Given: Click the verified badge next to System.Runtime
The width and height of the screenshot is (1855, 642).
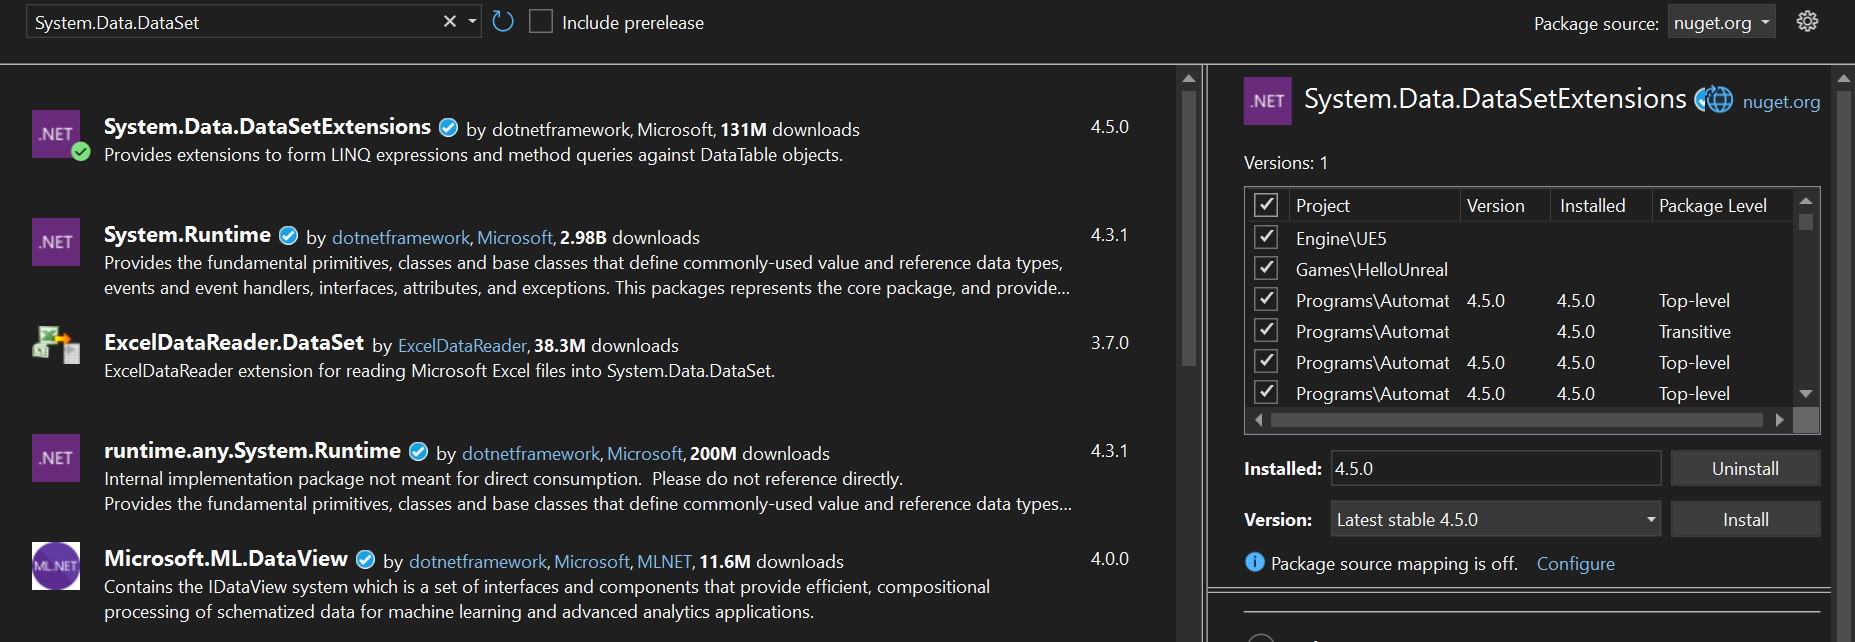Looking at the screenshot, I should coord(288,236).
